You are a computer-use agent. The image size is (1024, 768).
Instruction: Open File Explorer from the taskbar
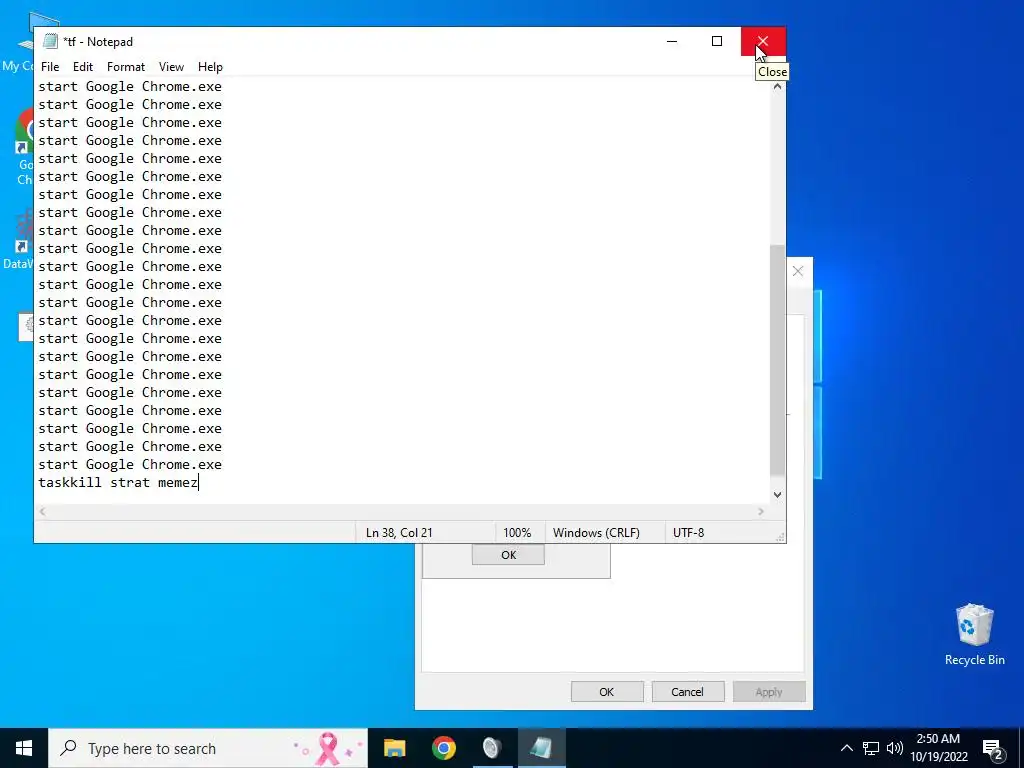[x=394, y=748]
